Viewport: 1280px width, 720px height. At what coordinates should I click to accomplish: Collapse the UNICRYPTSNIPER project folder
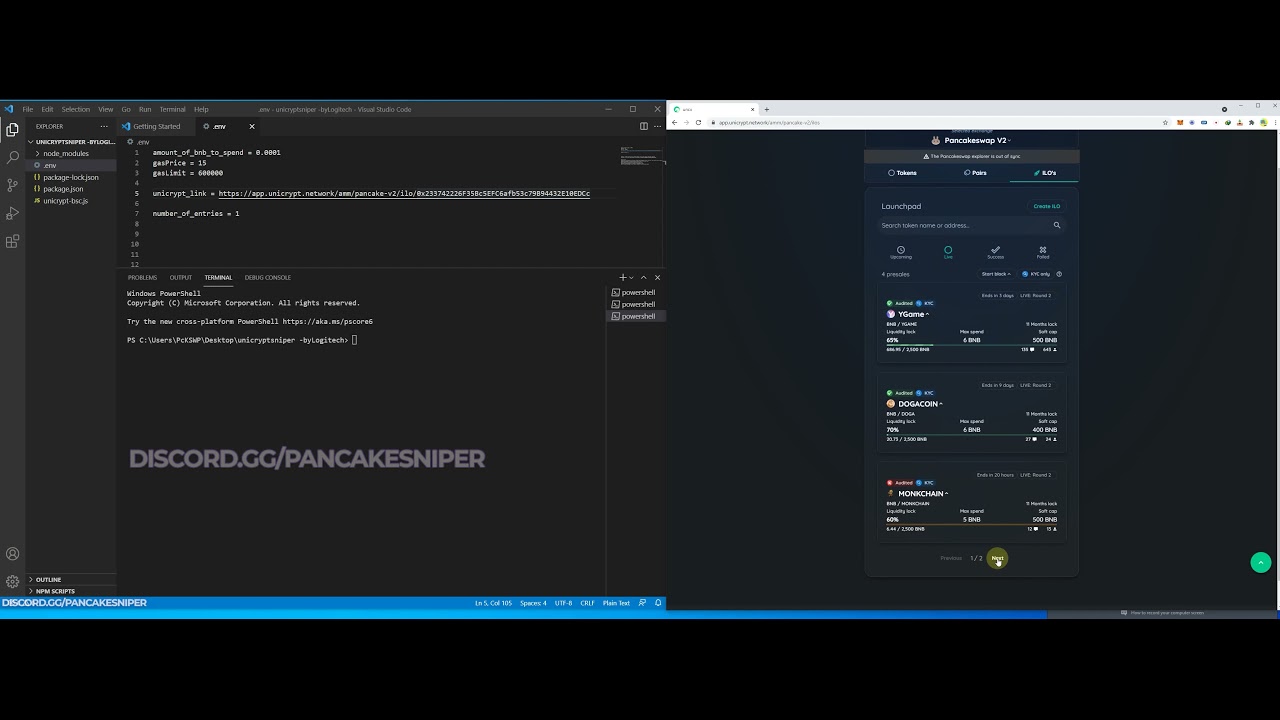coord(70,142)
